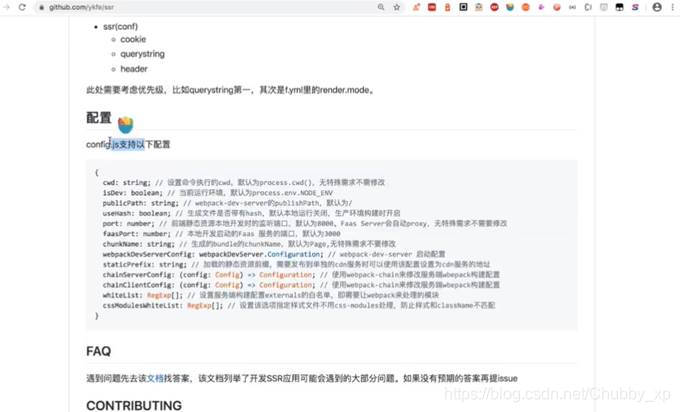The width and height of the screenshot is (680, 412).
Task: Select the staticPrefix: string code line
Action: pyautogui.click(x=297, y=265)
